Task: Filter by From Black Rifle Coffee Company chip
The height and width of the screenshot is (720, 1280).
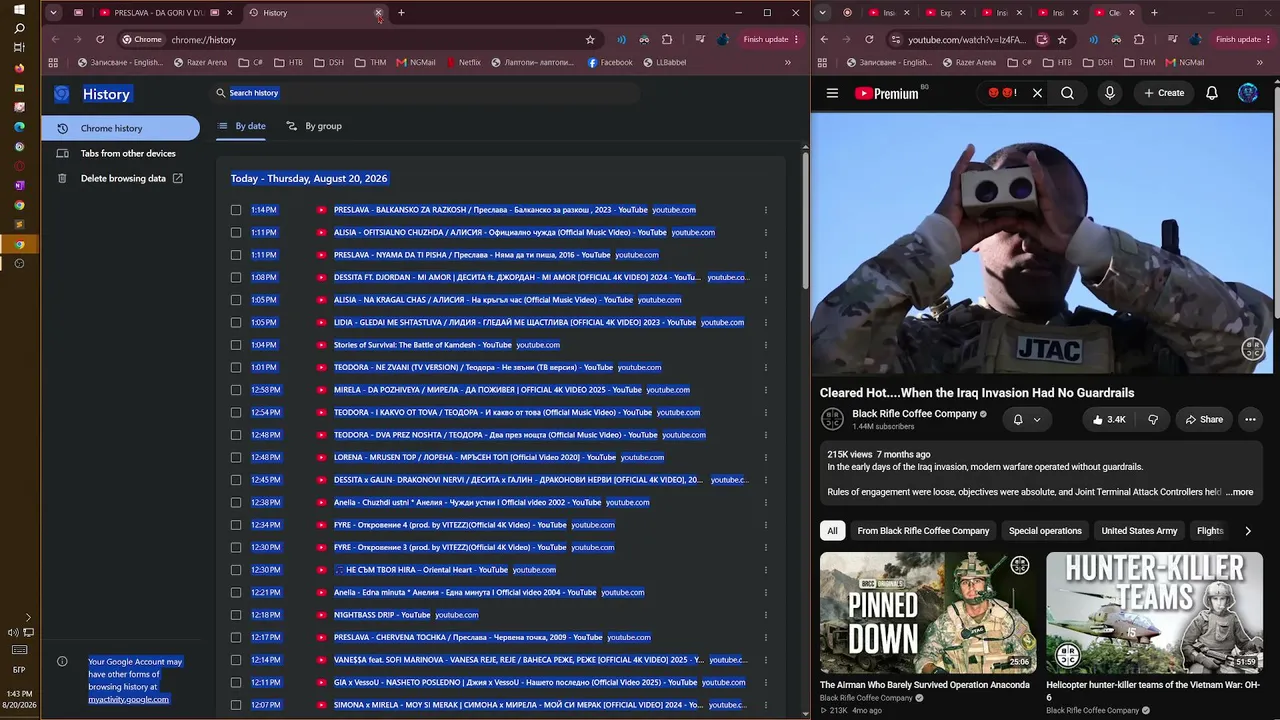Action: [x=923, y=531]
